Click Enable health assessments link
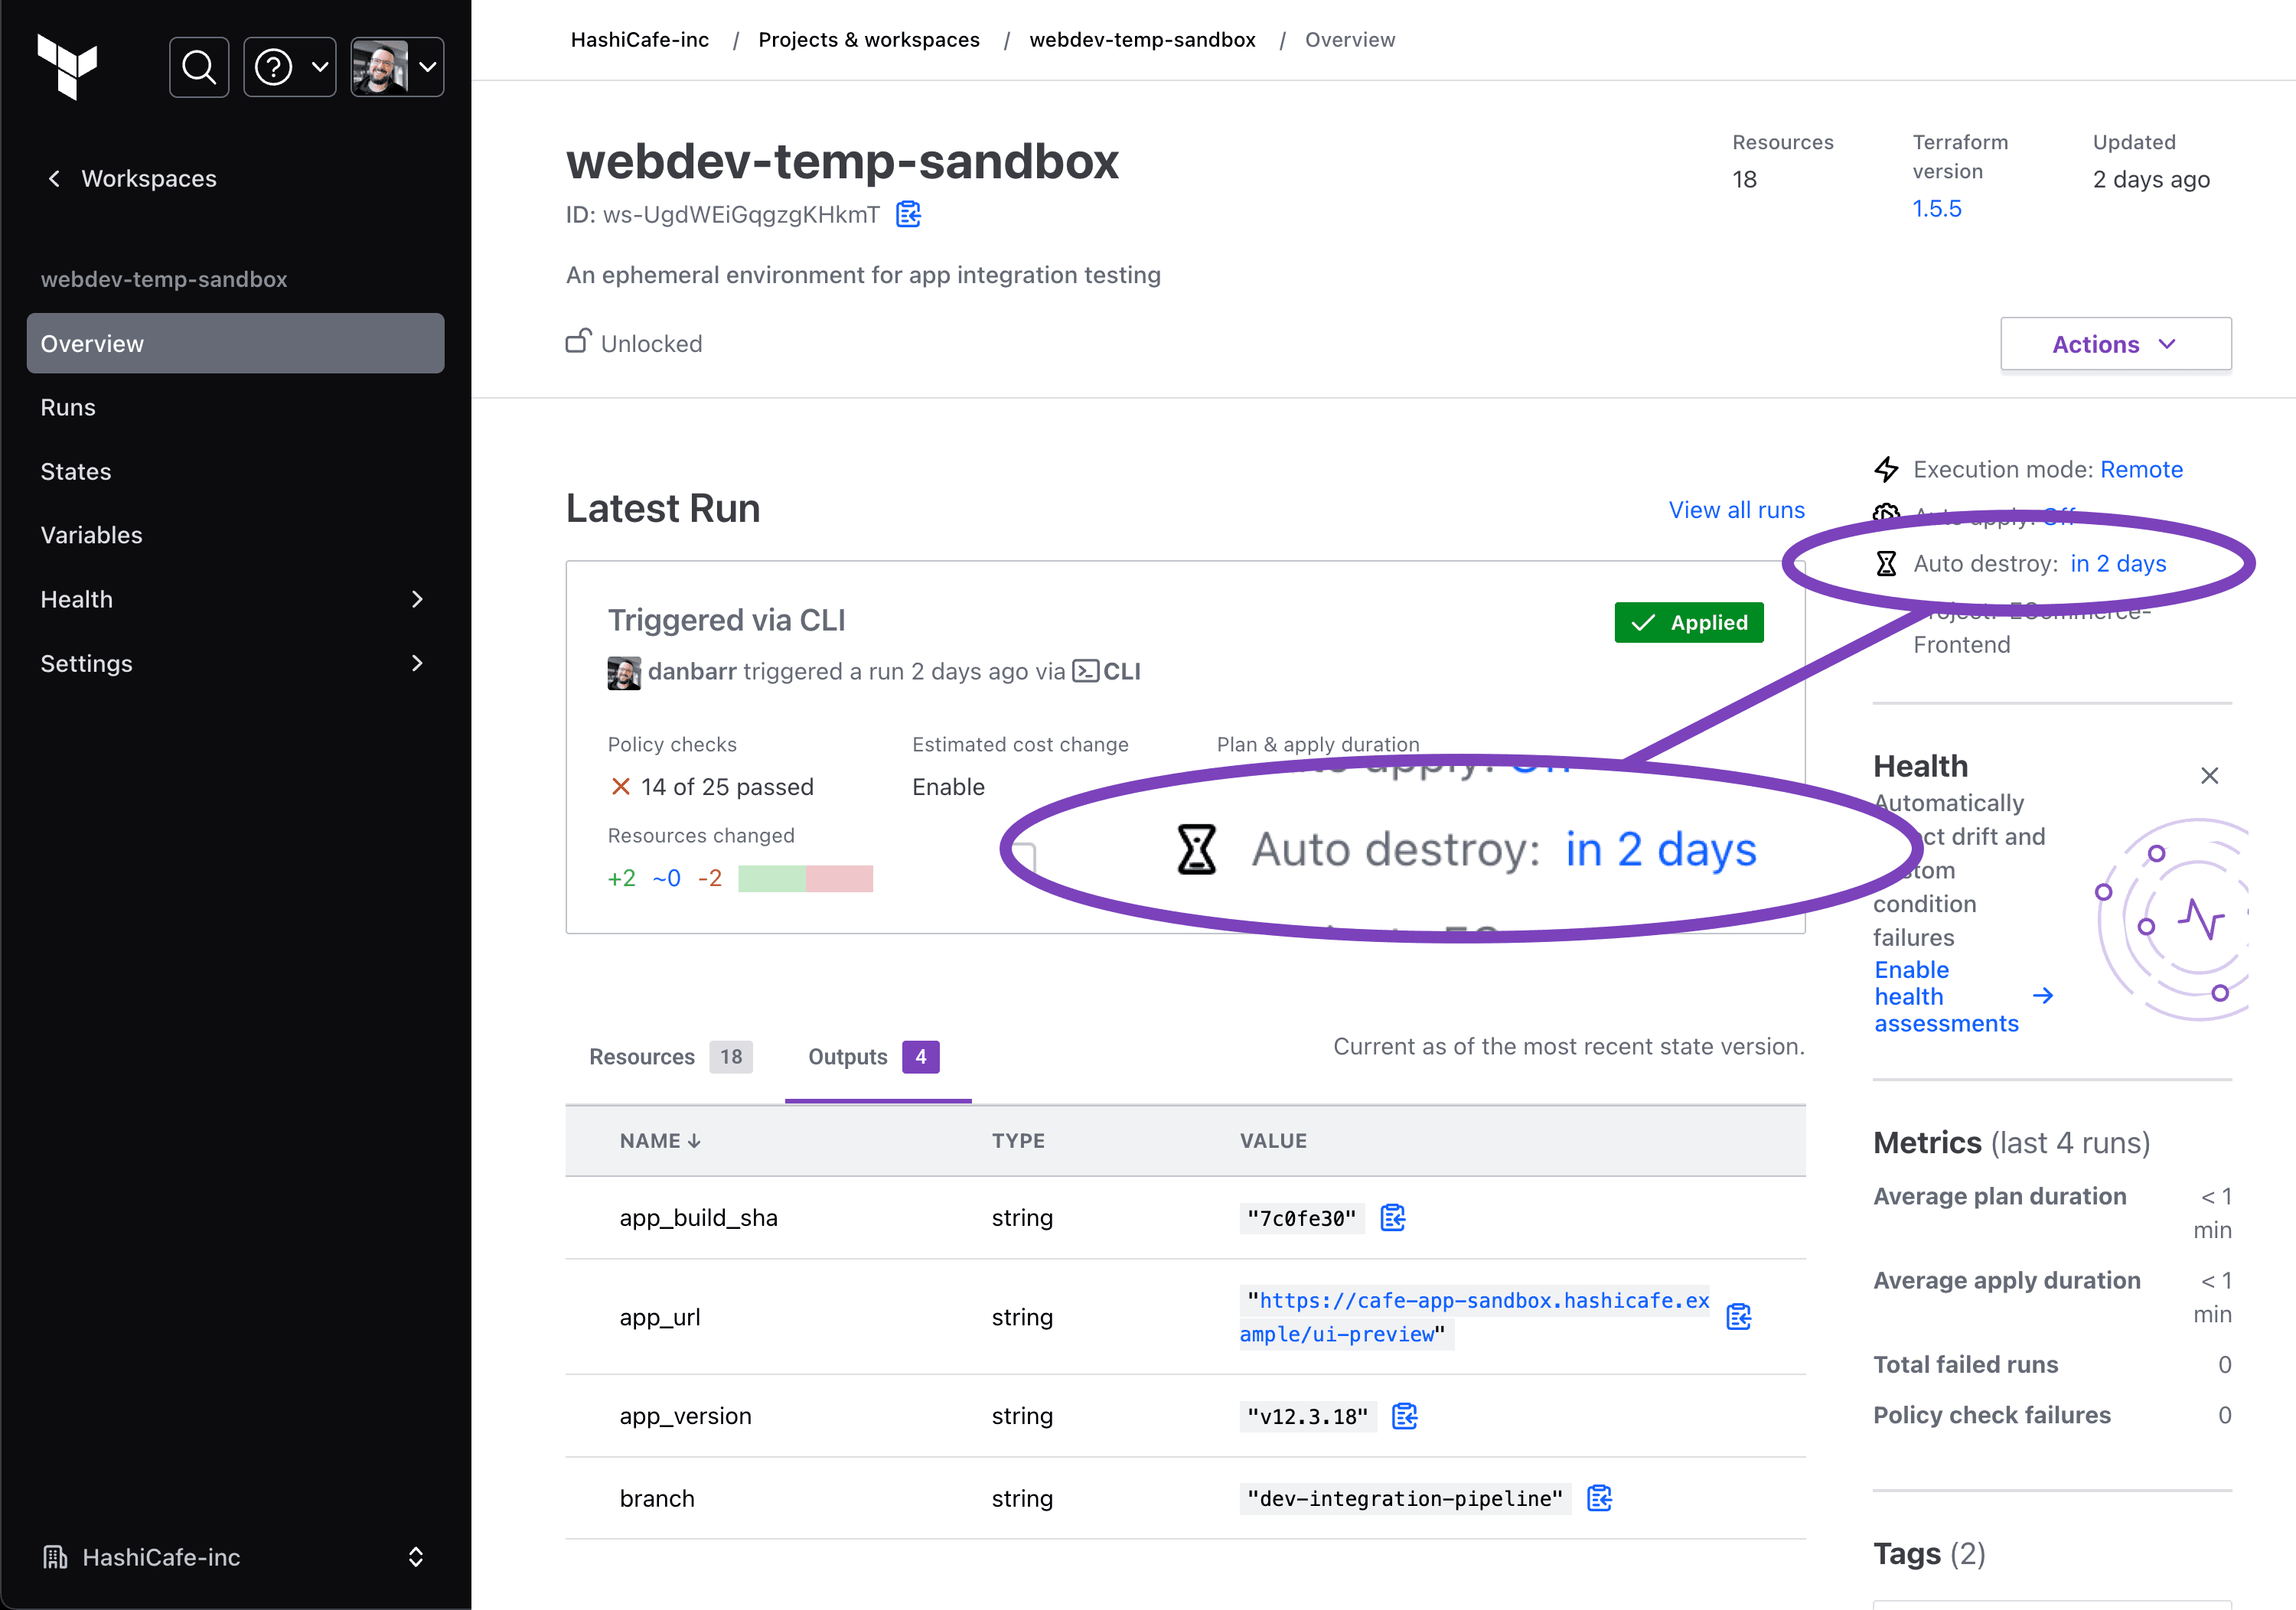The width and height of the screenshot is (2296, 1610). (1945, 996)
